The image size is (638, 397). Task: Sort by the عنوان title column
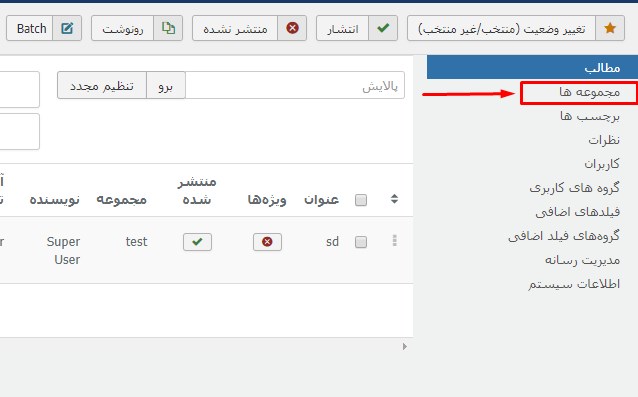tap(321, 200)
